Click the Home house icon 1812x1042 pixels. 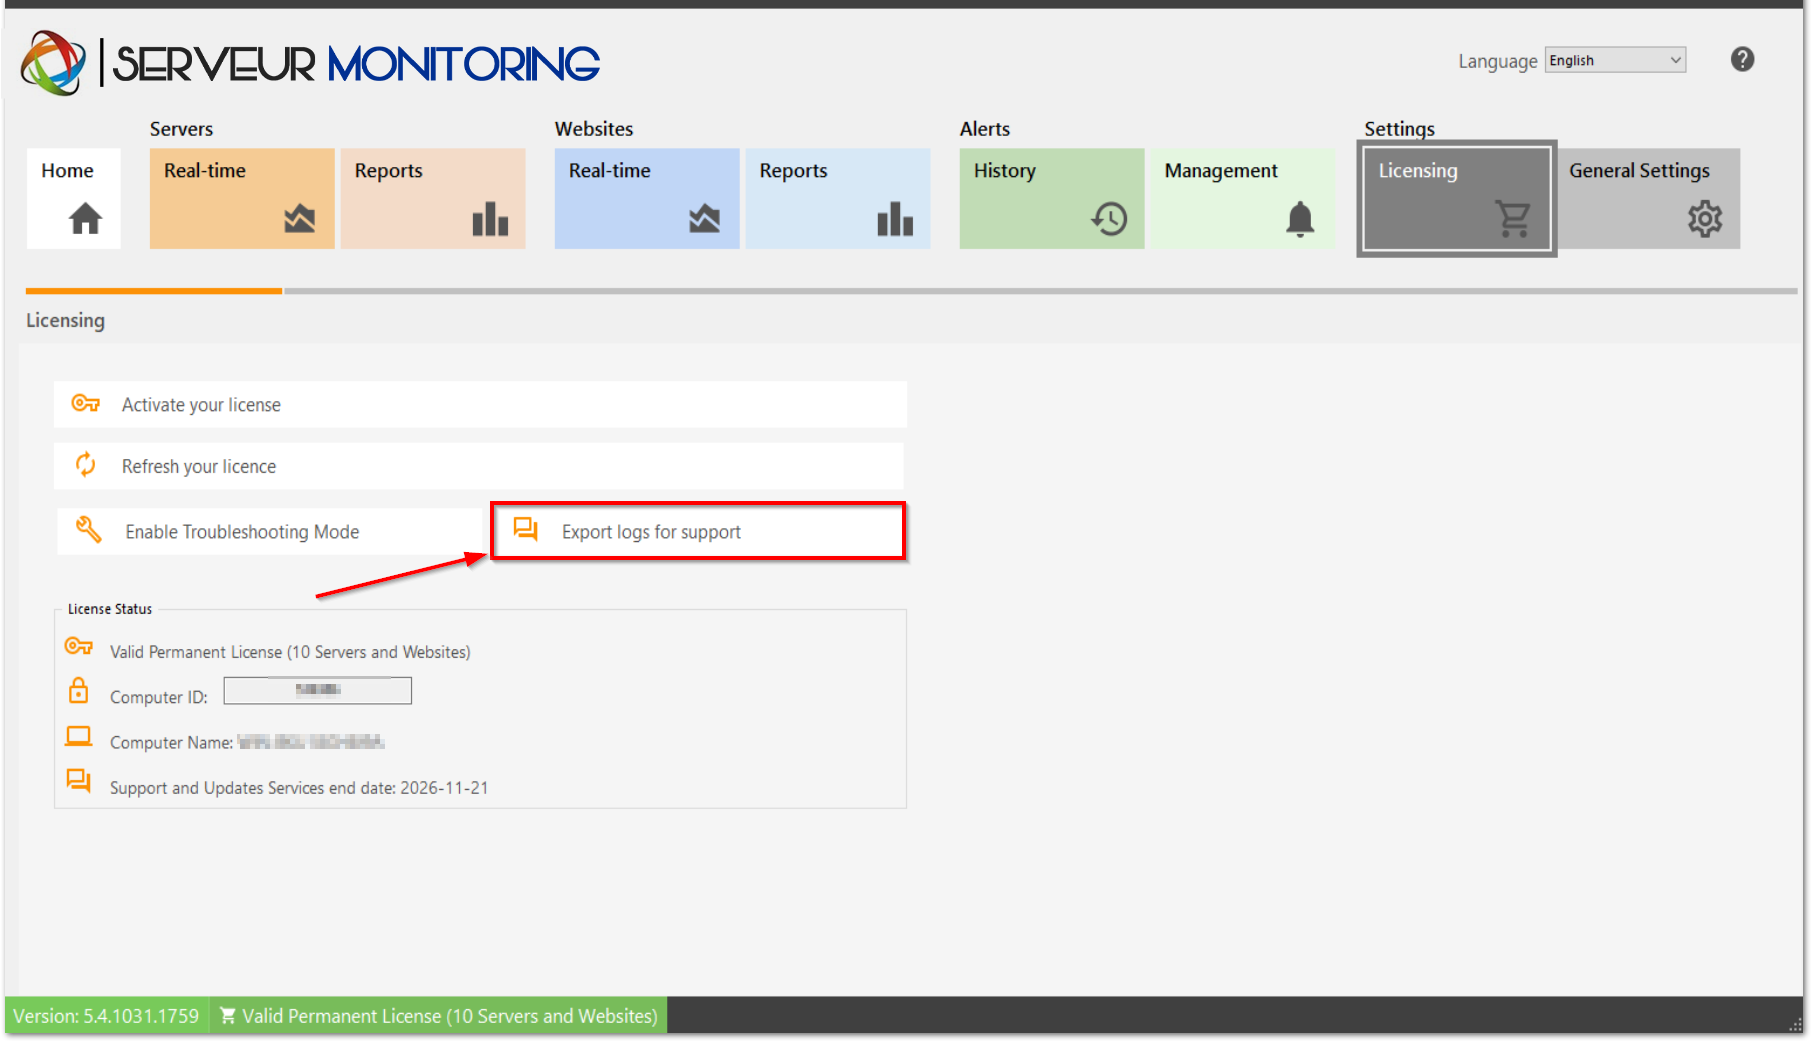(x=85, y=218)
